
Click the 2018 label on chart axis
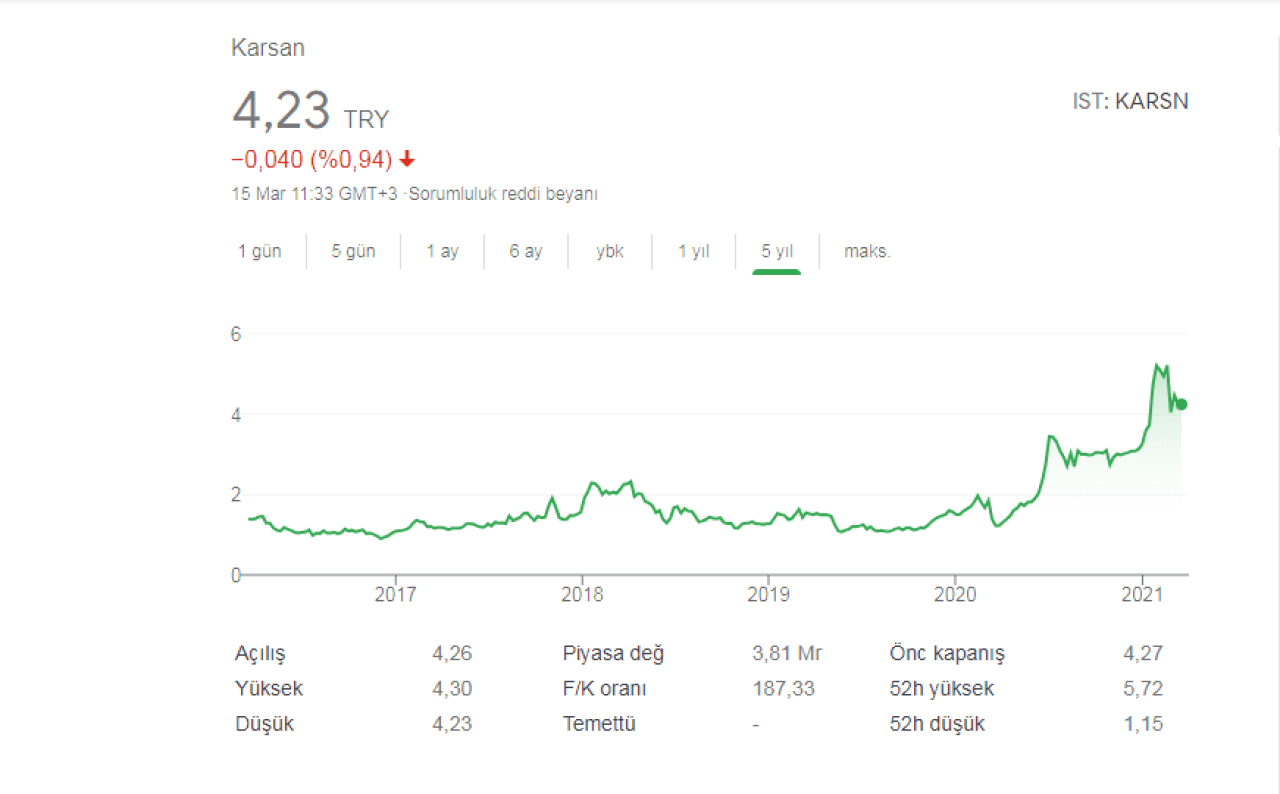point(582,594)
